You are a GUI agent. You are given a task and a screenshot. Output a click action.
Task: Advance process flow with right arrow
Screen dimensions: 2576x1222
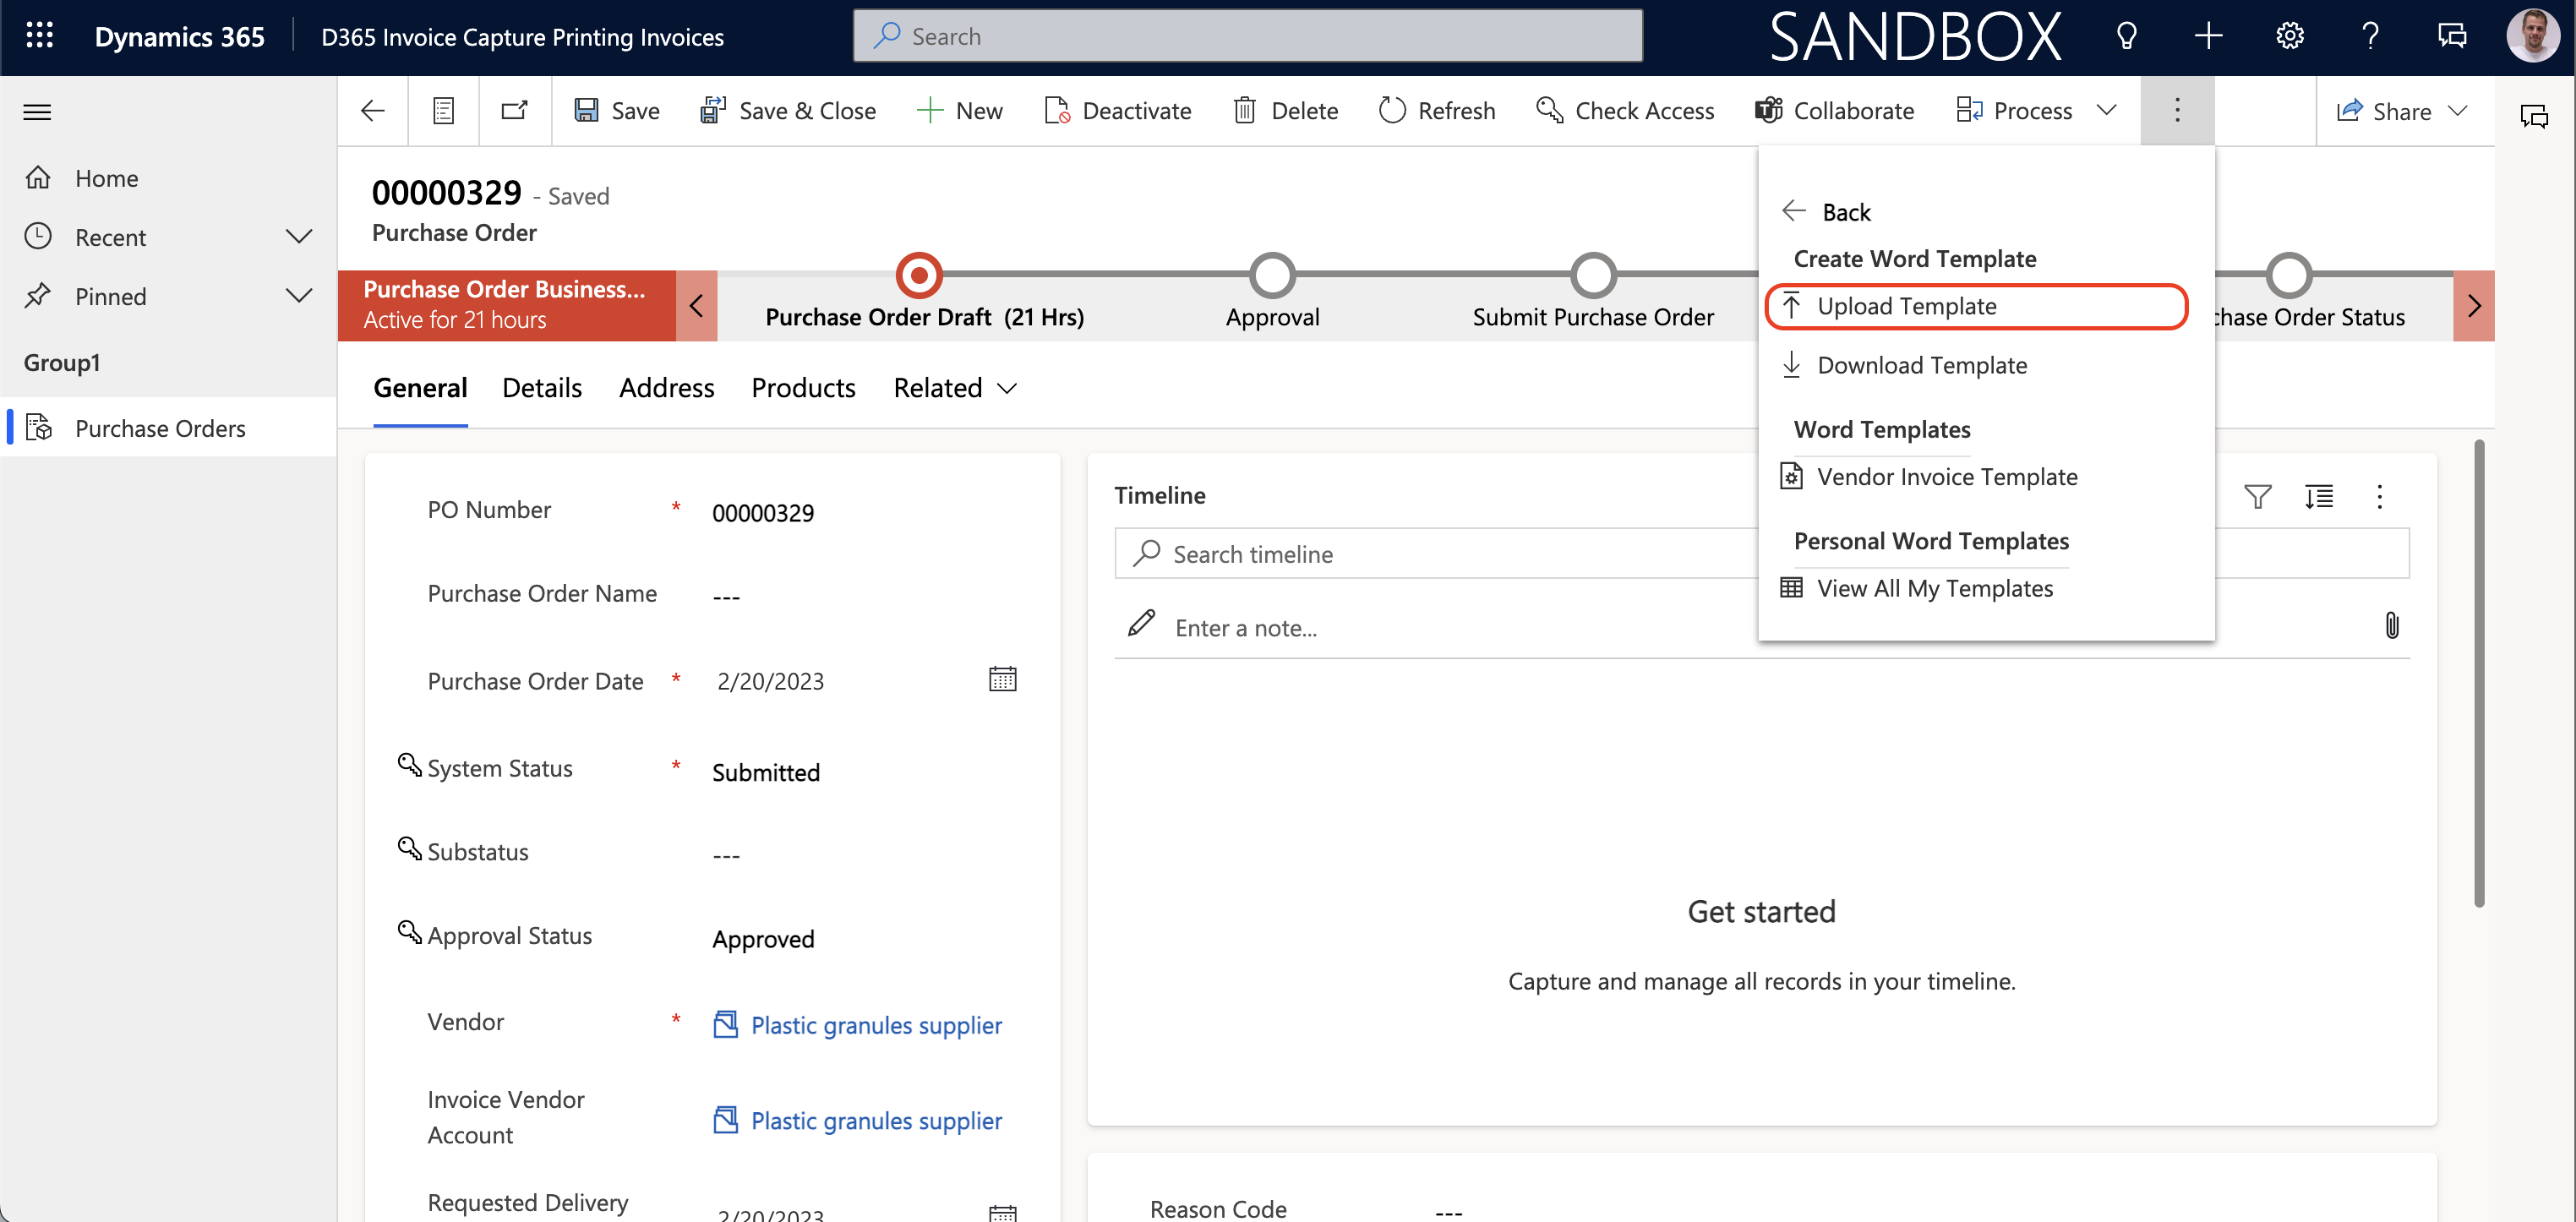[2473, 305]
